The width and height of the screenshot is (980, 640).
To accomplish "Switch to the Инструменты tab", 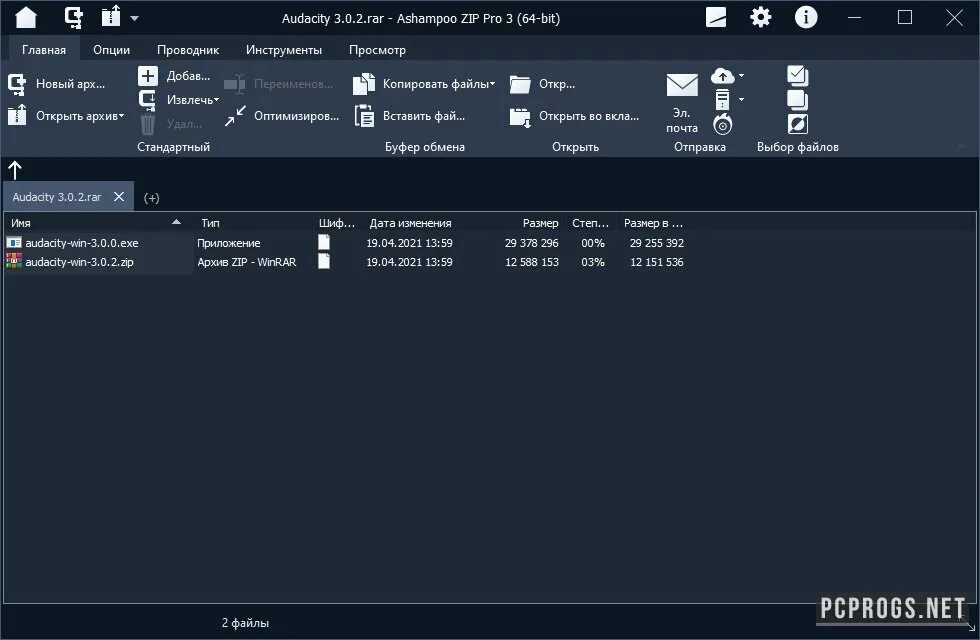I will pyautogui.click(x=284, y=49).
